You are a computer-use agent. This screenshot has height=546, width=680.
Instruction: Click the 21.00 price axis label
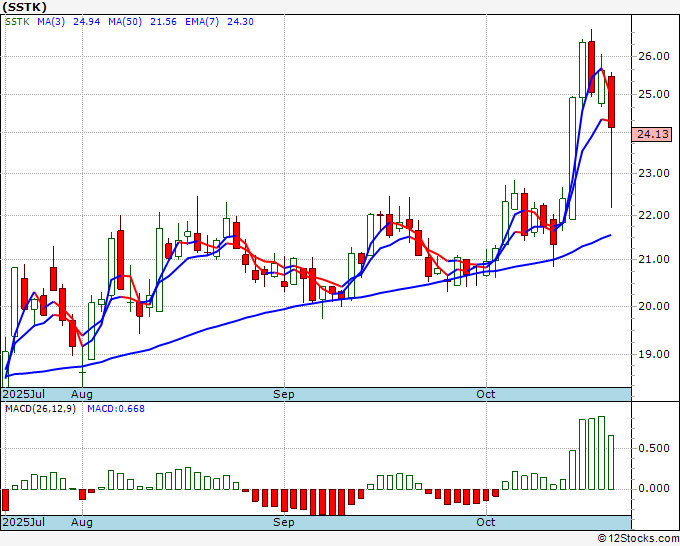[654, 259]
